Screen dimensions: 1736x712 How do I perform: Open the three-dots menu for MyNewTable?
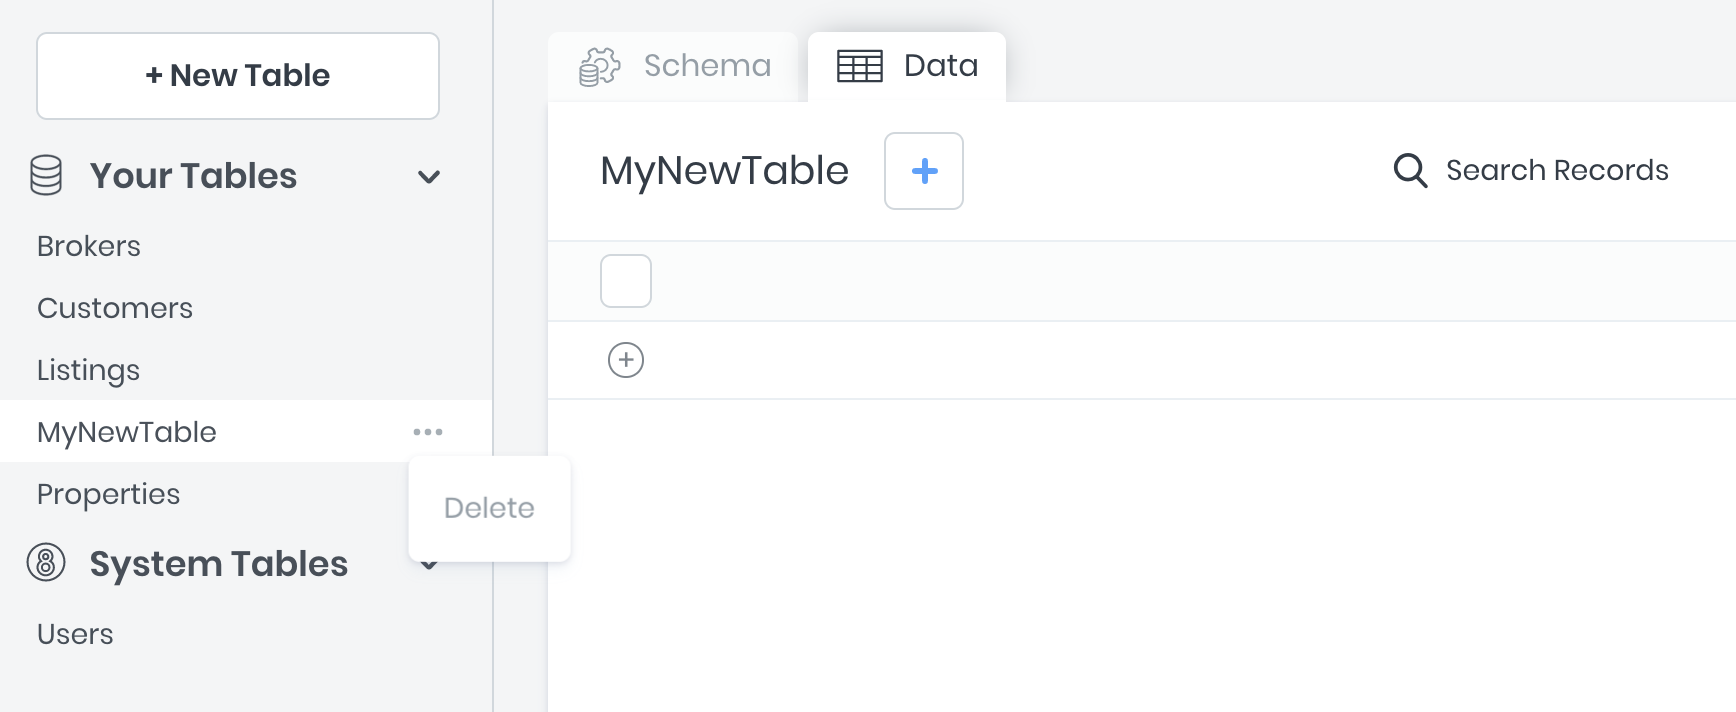coord(428,432)
